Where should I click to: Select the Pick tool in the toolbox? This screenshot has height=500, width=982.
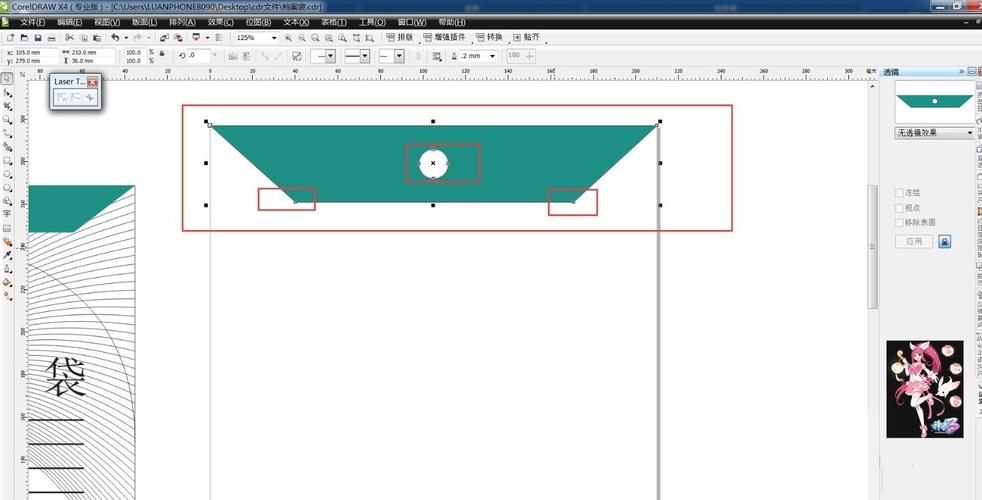click(7, 78)
